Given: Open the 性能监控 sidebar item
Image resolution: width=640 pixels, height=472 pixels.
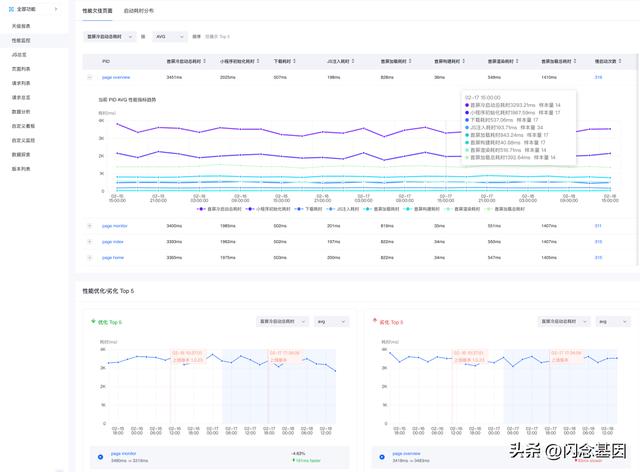Looking at the screenshot, I should click(x=21, y=40).
